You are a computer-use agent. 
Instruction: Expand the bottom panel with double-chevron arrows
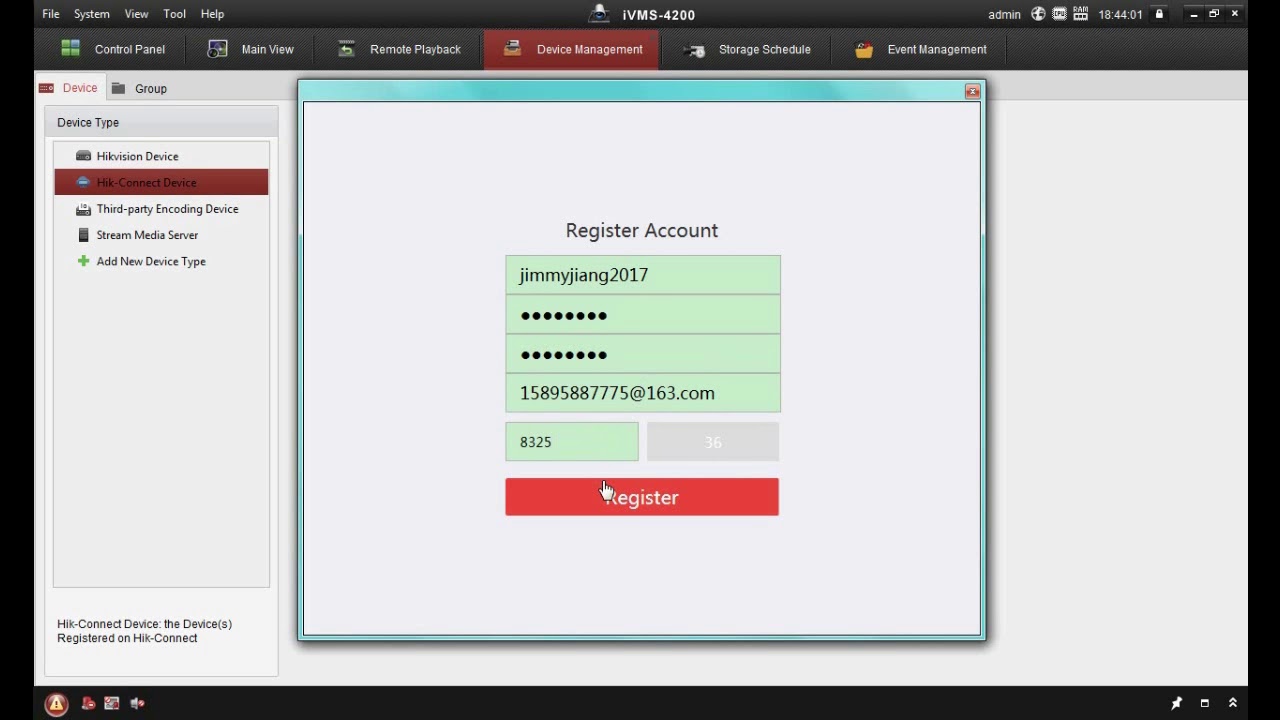[1233, 703]
